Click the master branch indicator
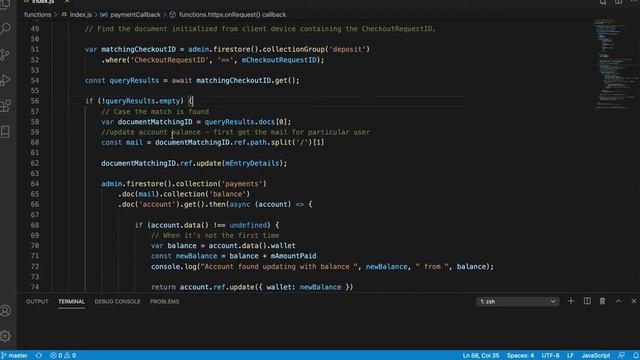This screenshot has width=640, height=360. [x=15, y=356]
